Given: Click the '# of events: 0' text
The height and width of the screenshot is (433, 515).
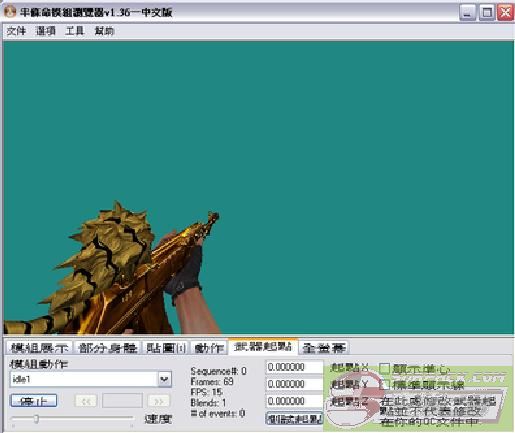Looking at the screenshot, I should coord(218,413).
